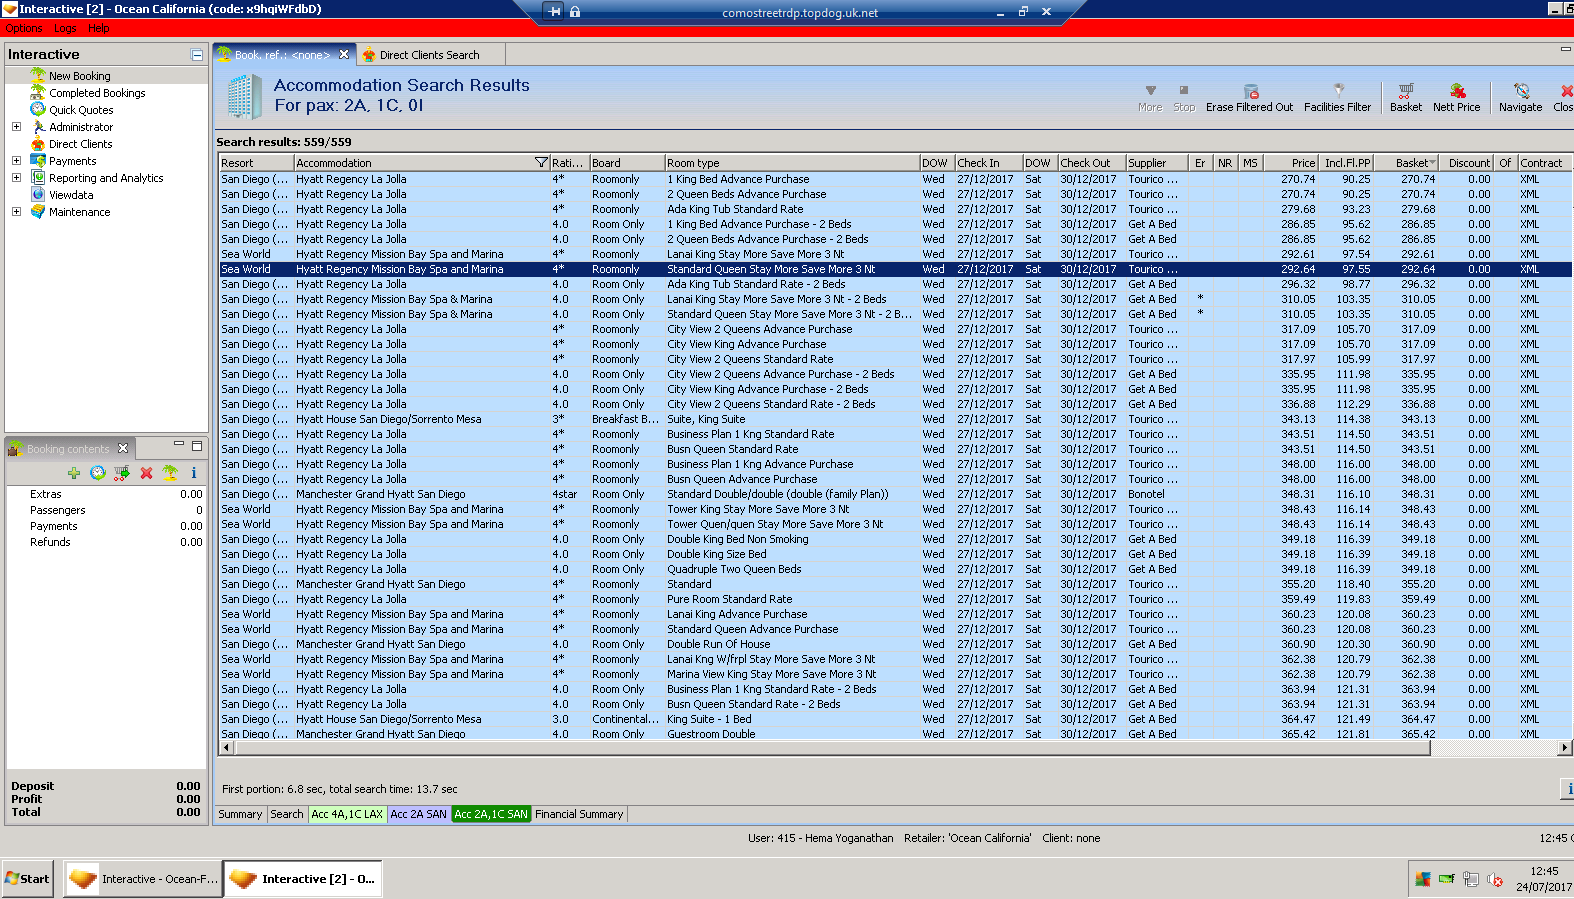Sort by the Room type column header

pos(792,162)
